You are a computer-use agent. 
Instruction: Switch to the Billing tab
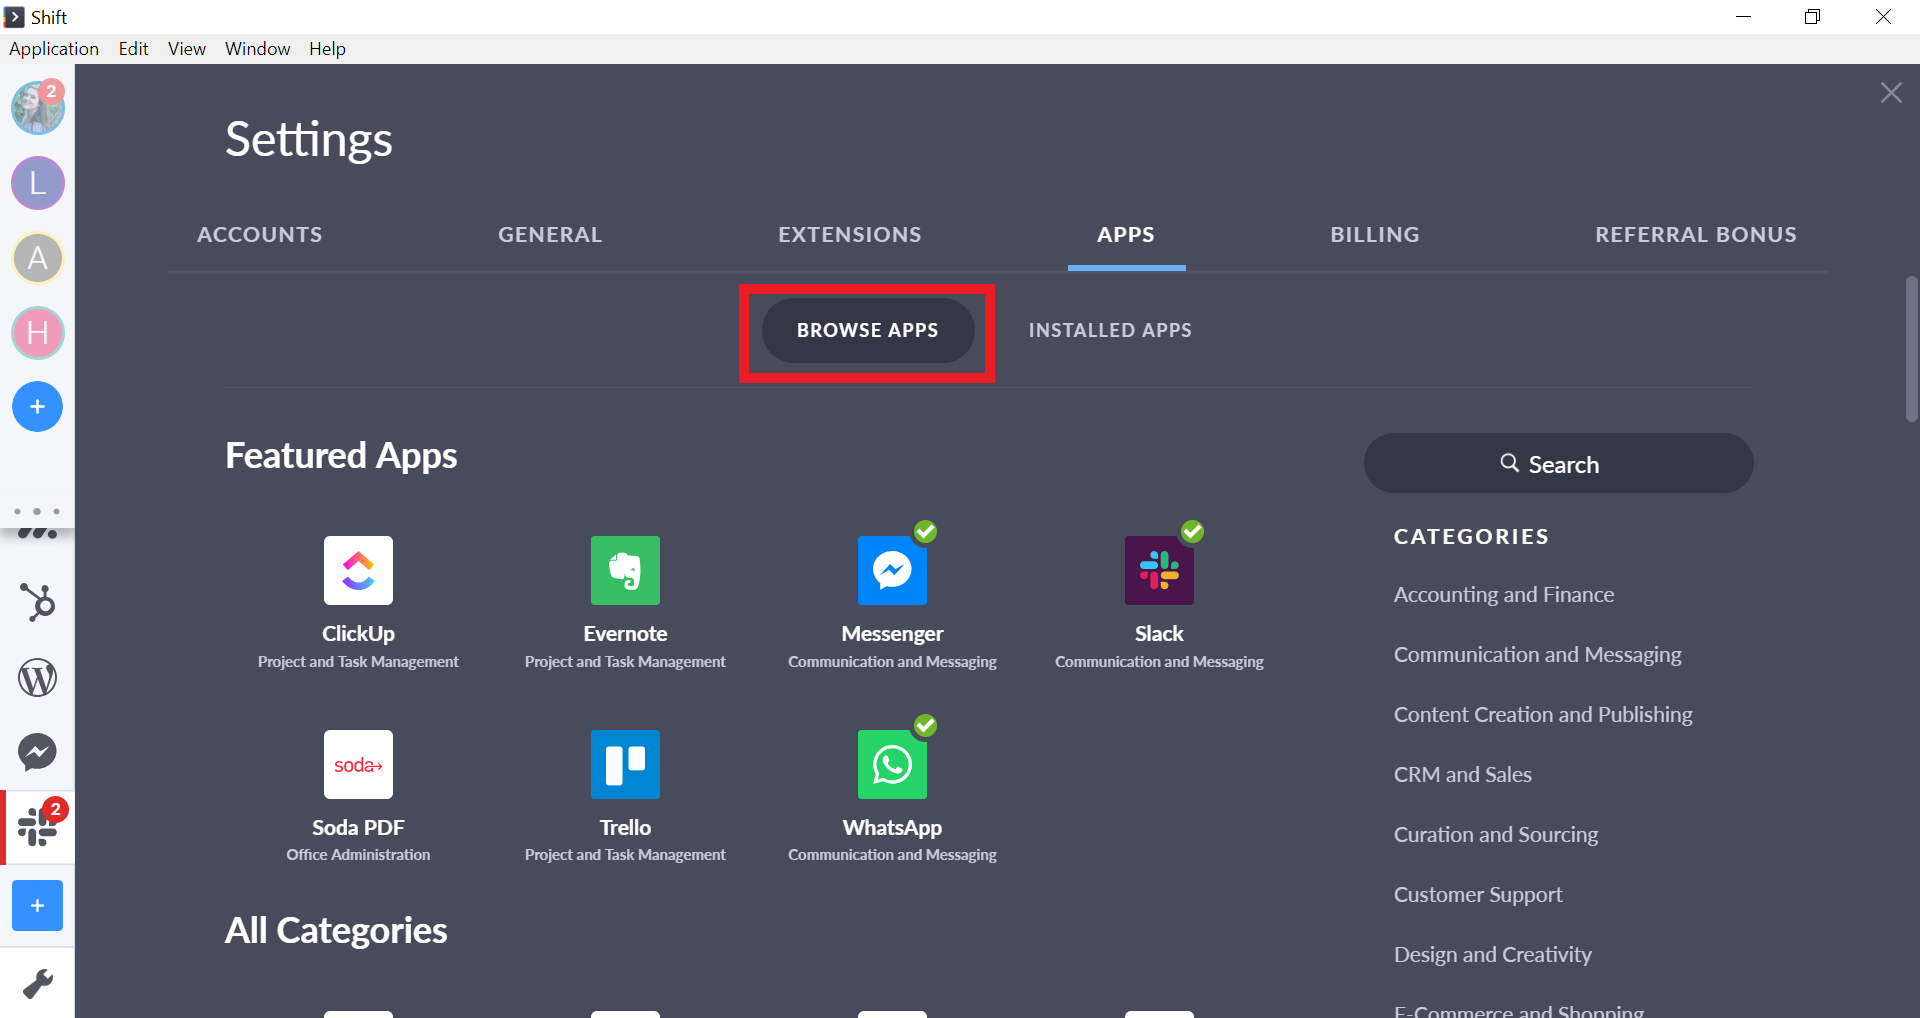(1375, 235)
